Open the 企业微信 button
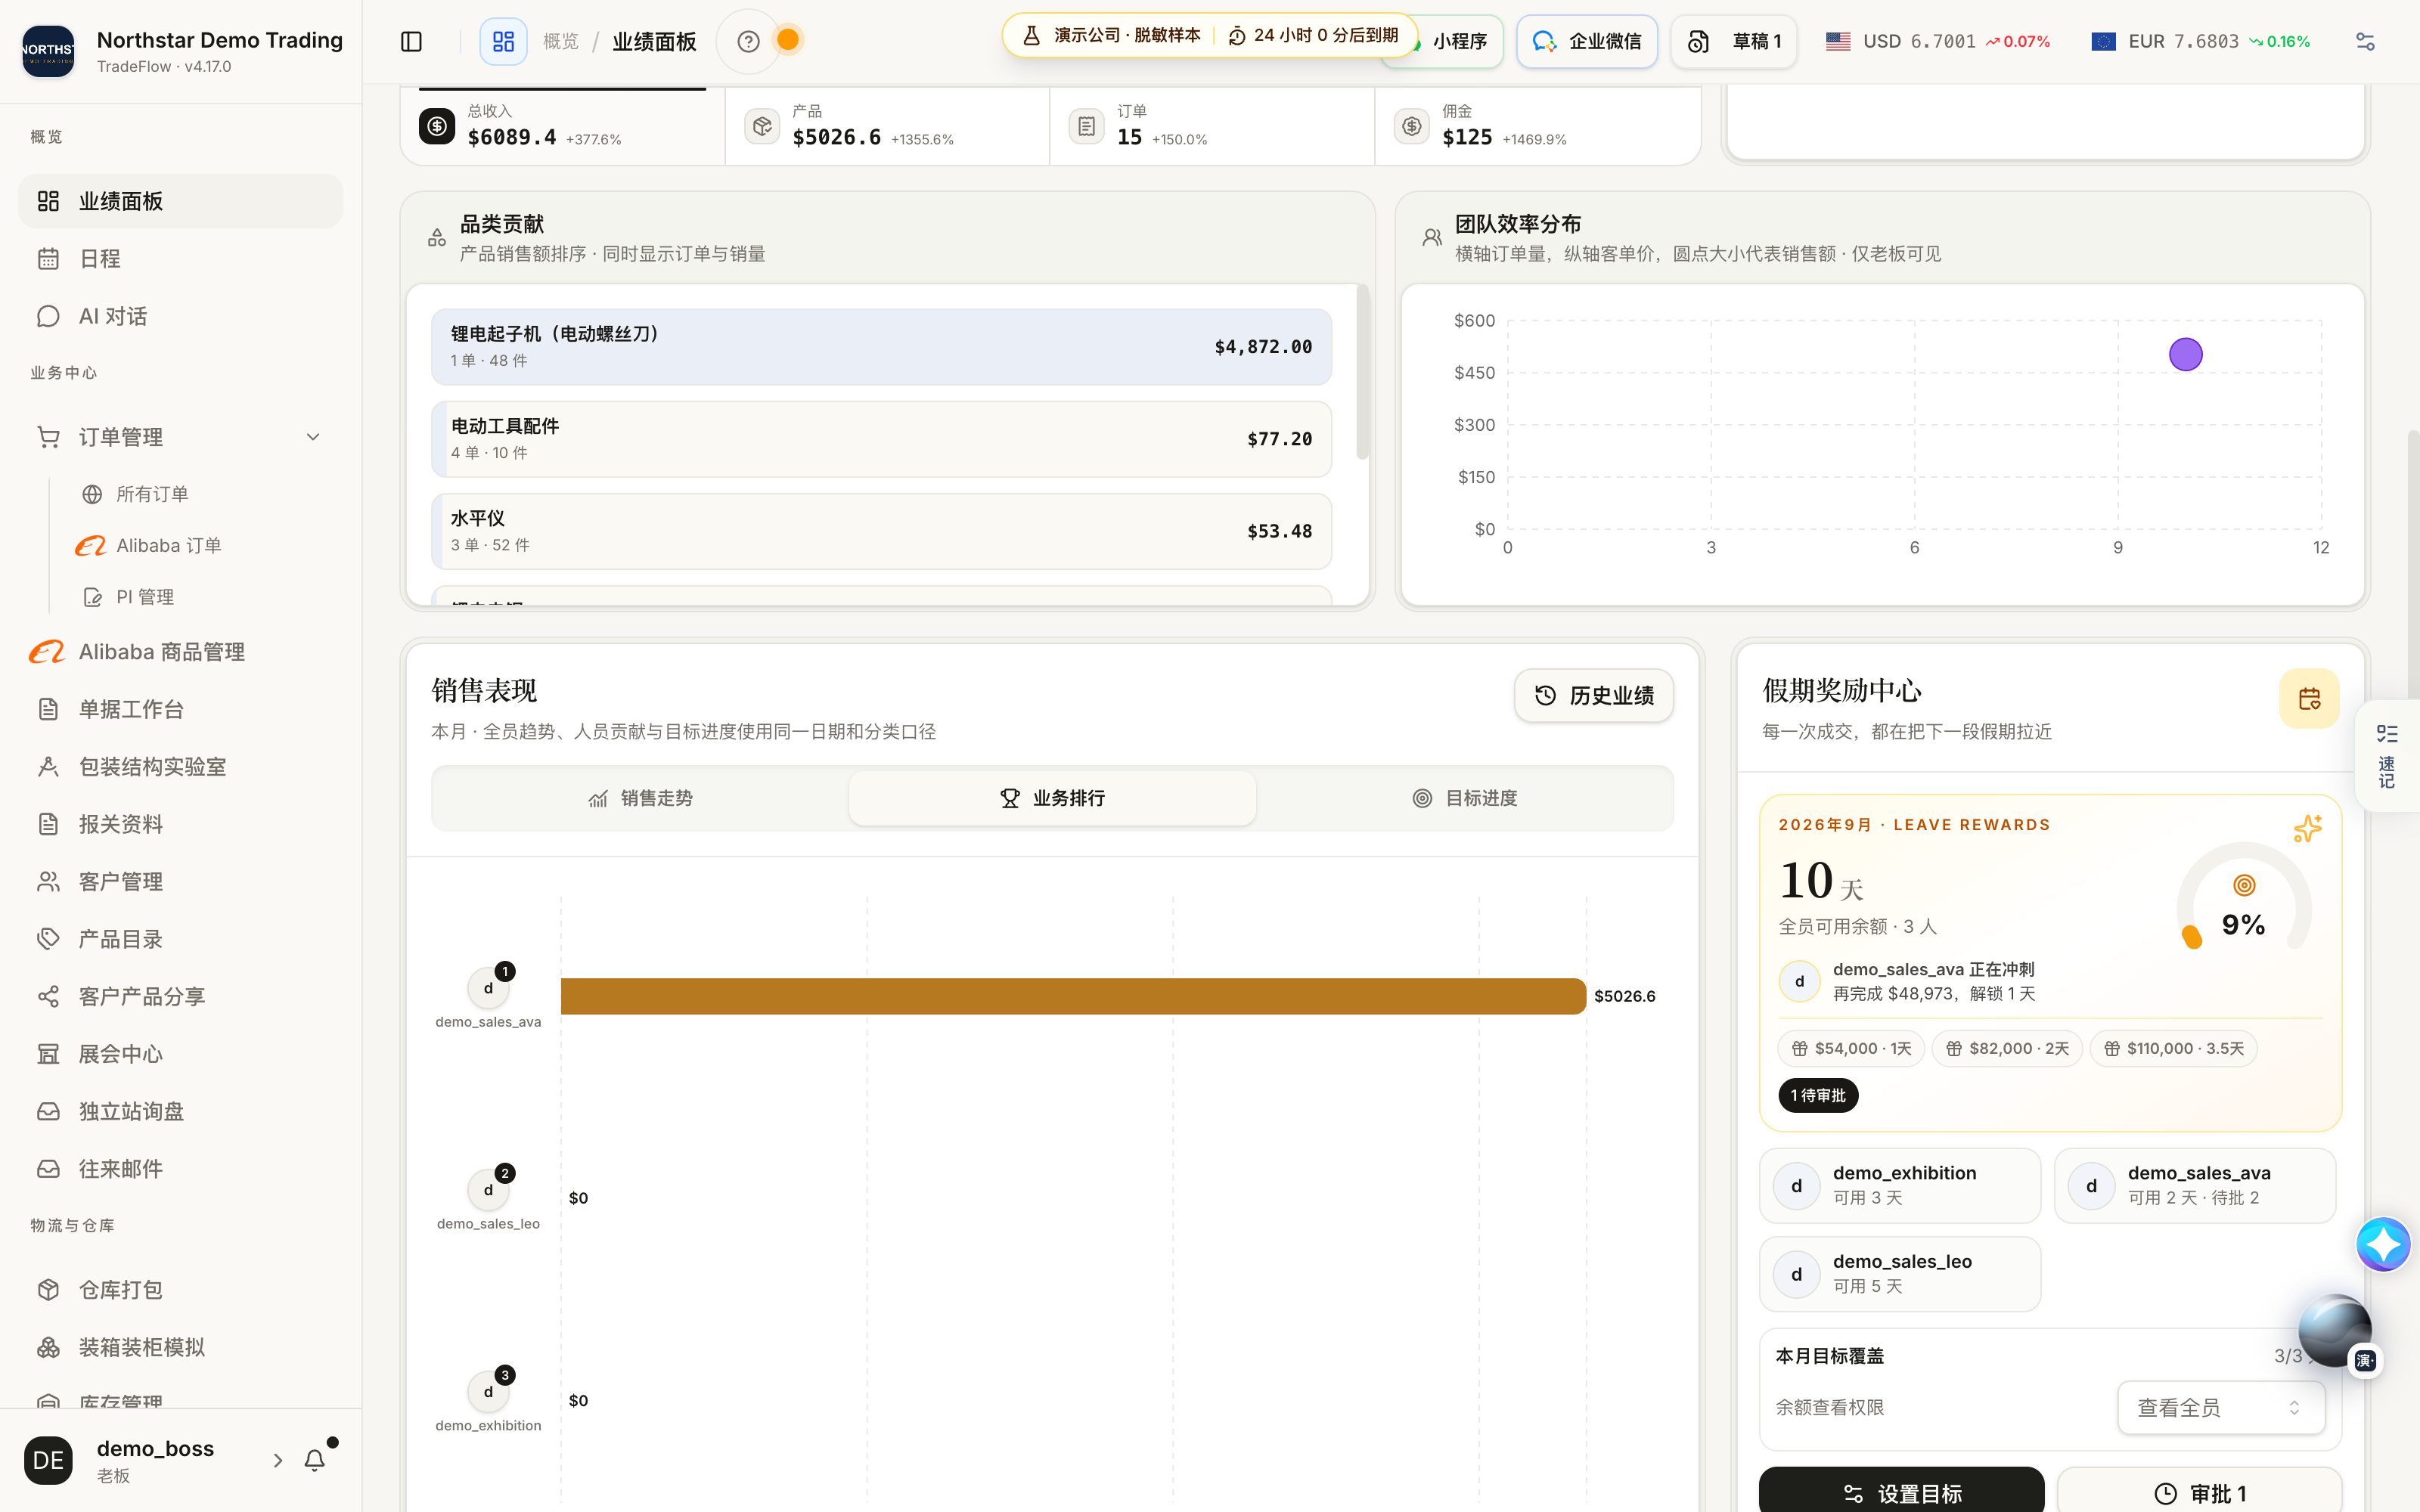 [x=1587, y=41]
